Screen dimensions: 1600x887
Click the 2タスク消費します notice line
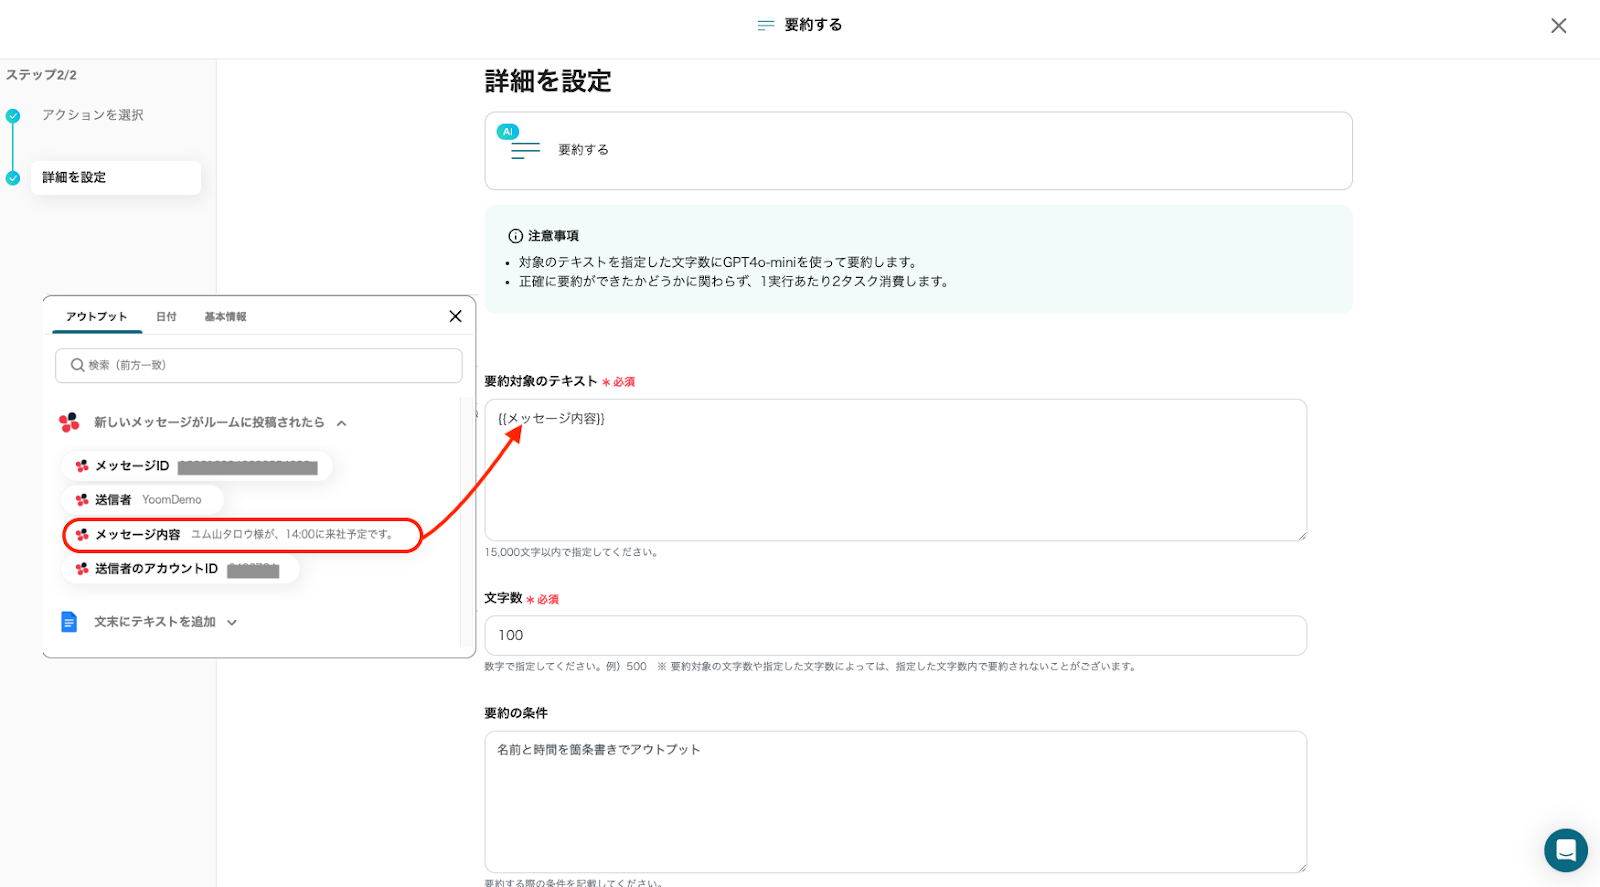point(734,281)
